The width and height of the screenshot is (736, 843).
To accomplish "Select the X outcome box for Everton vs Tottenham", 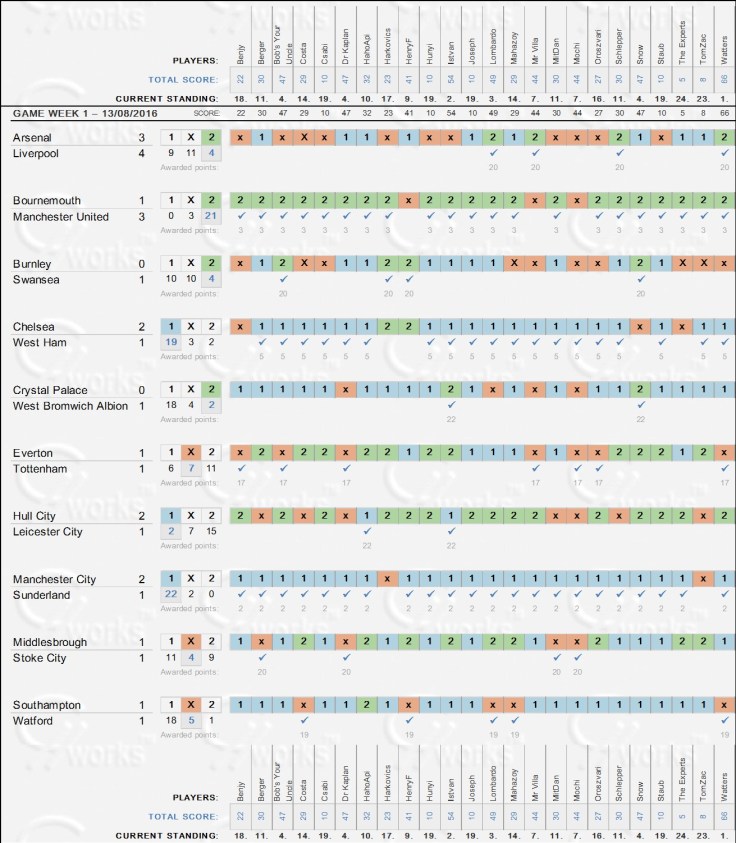I will pyautogui.click(x=191, y=452).
